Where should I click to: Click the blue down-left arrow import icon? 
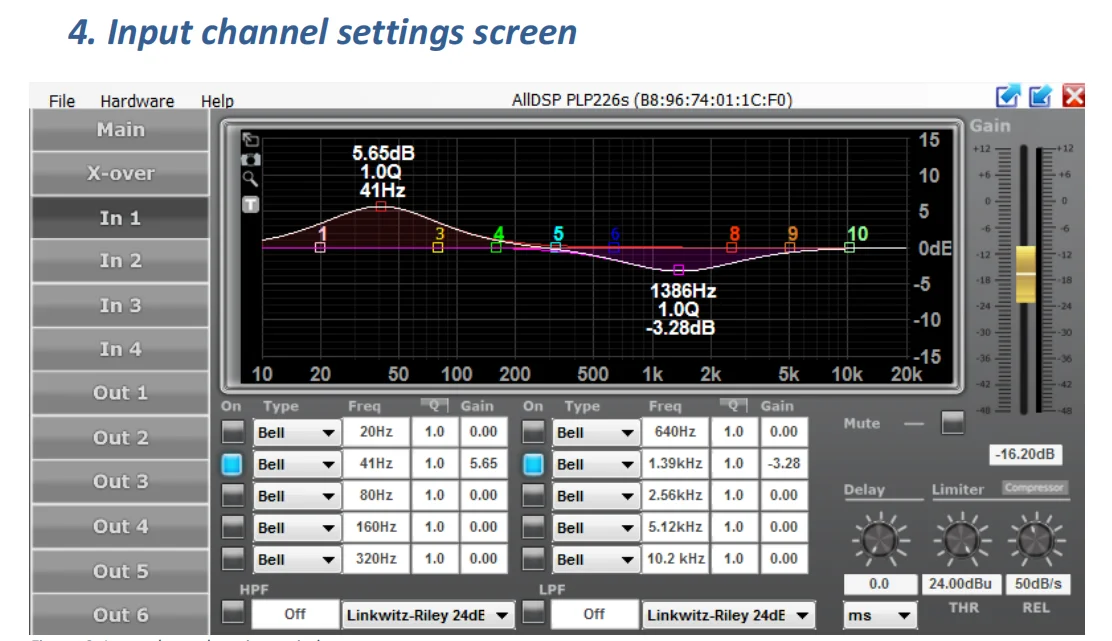(x=1041, y=96)
